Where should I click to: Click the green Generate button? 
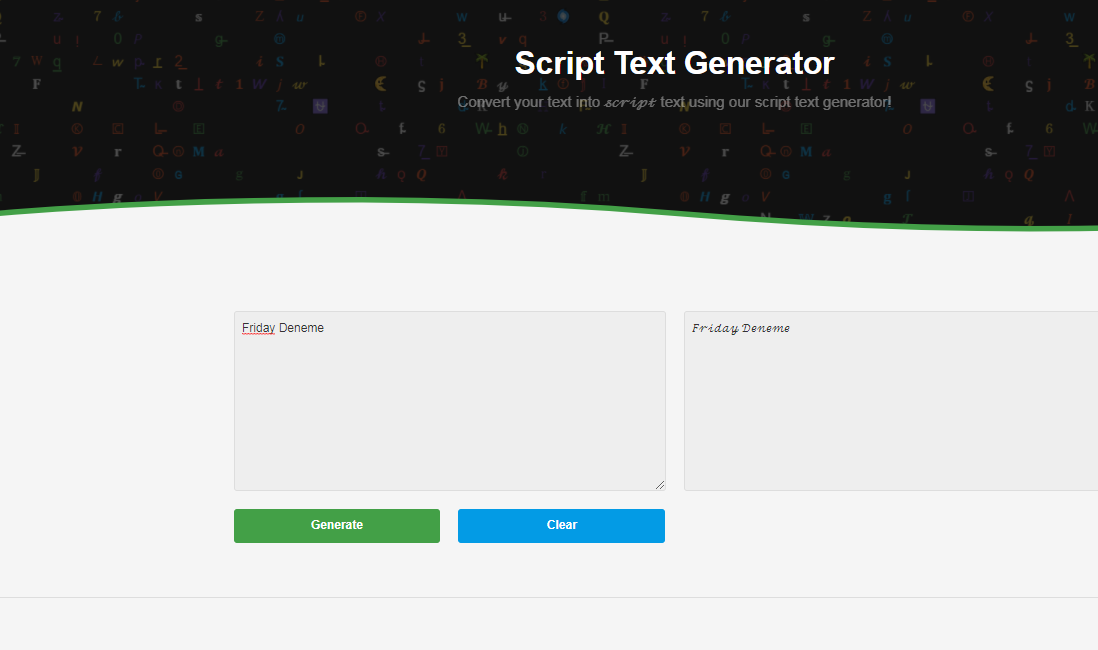[x=336, y=525]
